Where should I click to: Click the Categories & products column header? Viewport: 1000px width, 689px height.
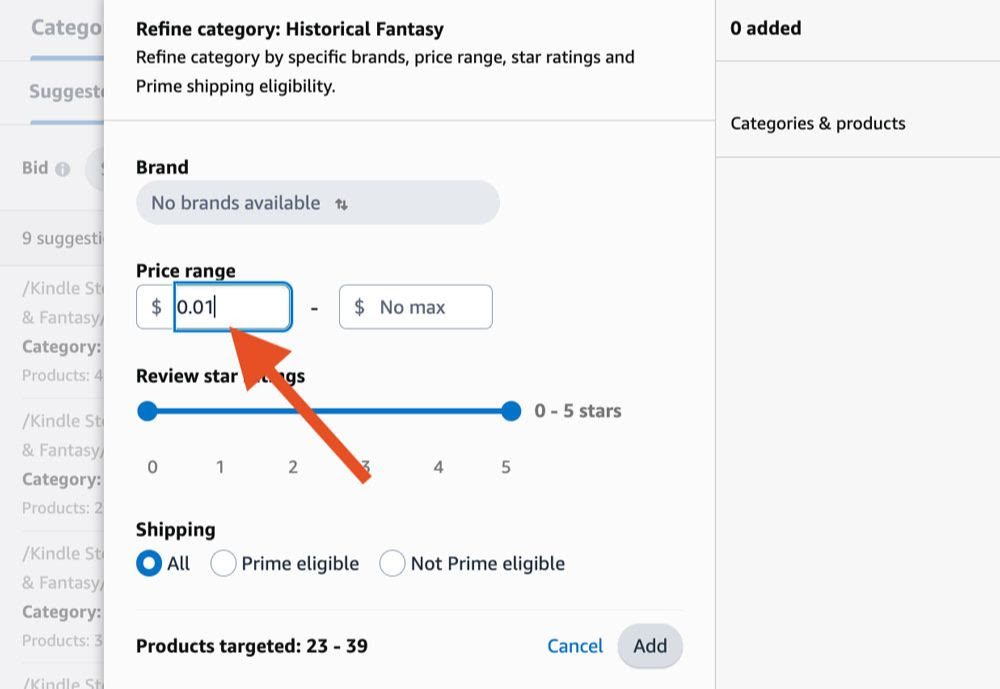click(818, 124)
